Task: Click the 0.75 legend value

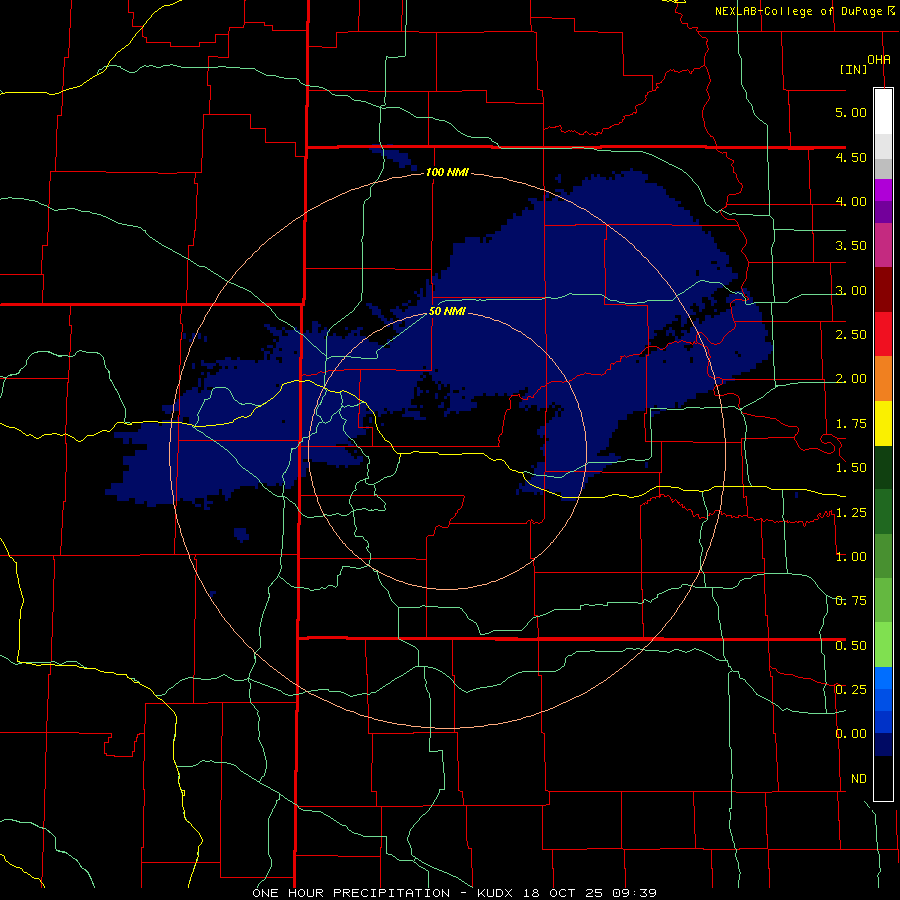Action: pos(851,601)
